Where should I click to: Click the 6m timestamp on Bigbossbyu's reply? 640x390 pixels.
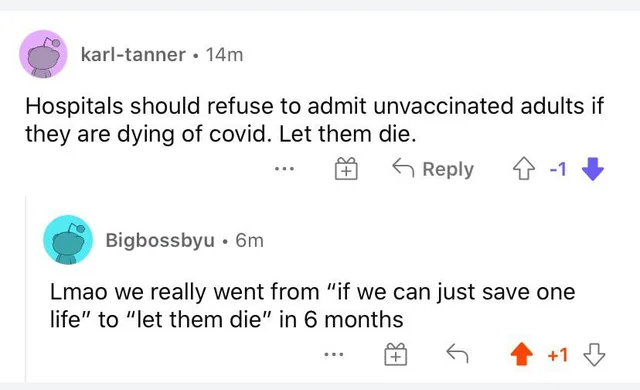pos(249,240)
